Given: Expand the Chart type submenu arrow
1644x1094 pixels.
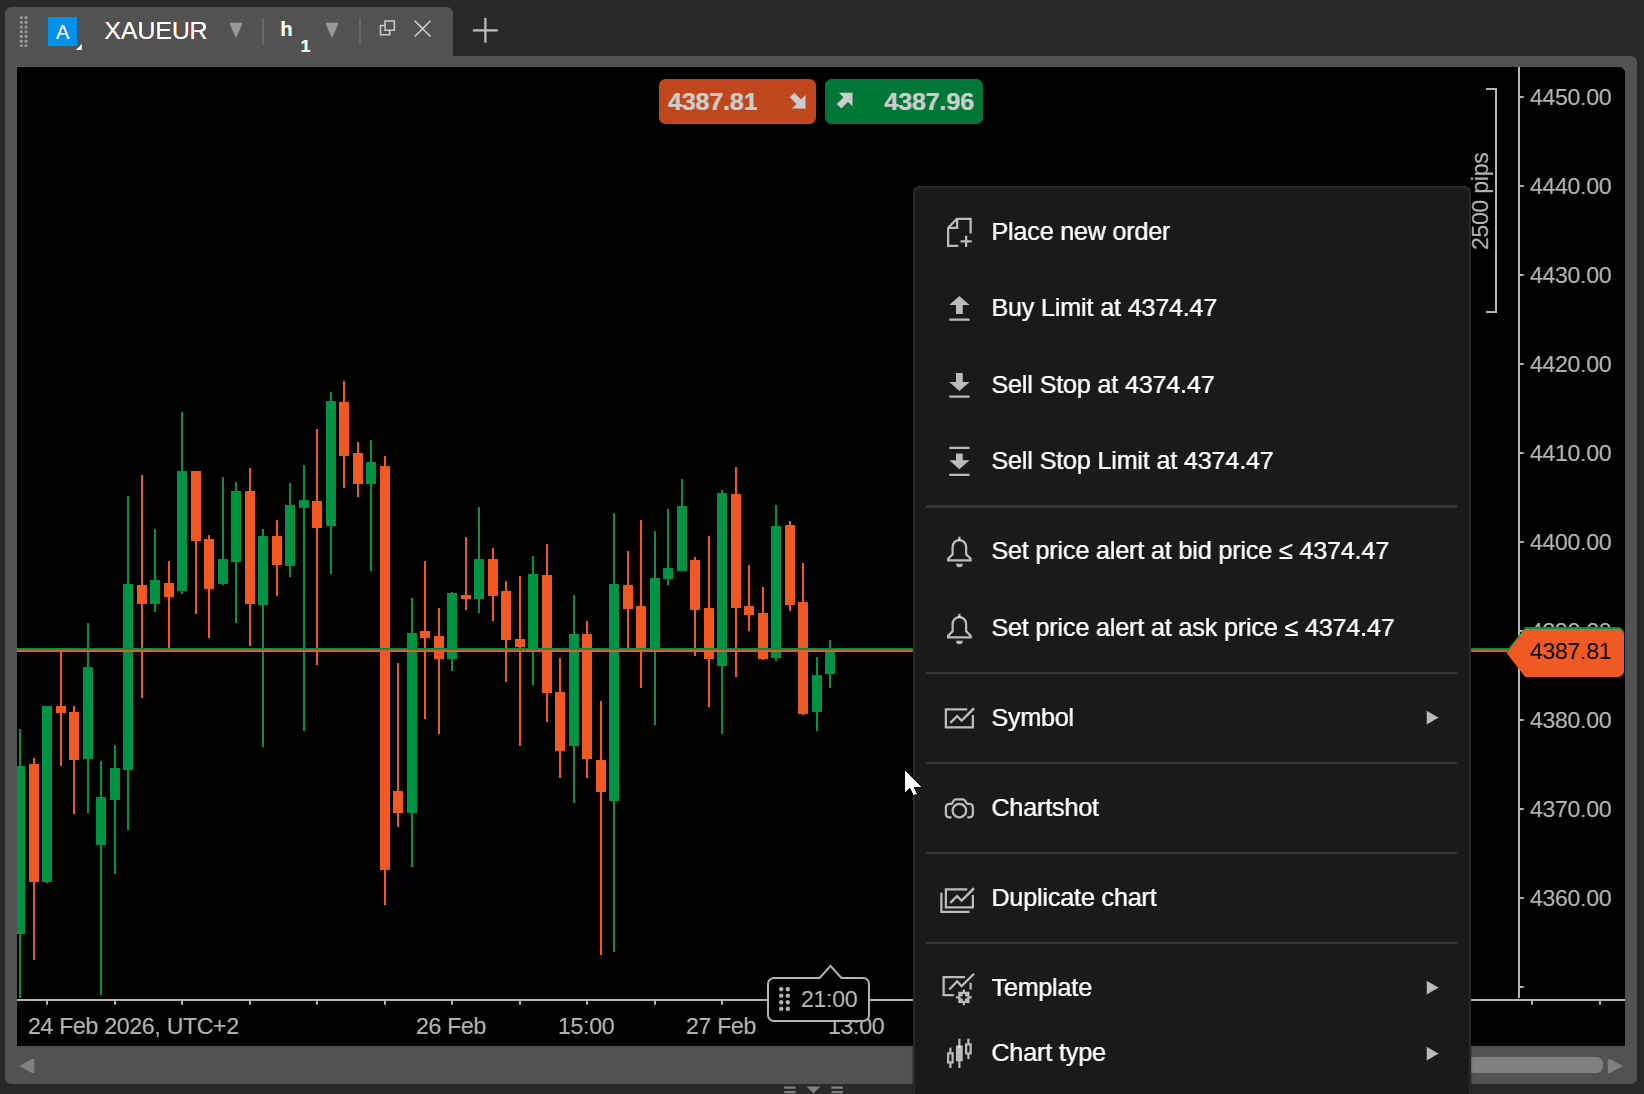Looking at the screenshot, I should pos(1432,1053).
